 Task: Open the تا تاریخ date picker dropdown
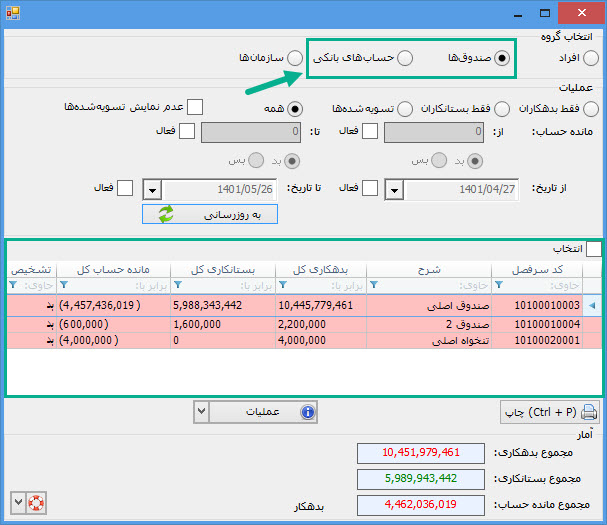click(x=152, y=189)
